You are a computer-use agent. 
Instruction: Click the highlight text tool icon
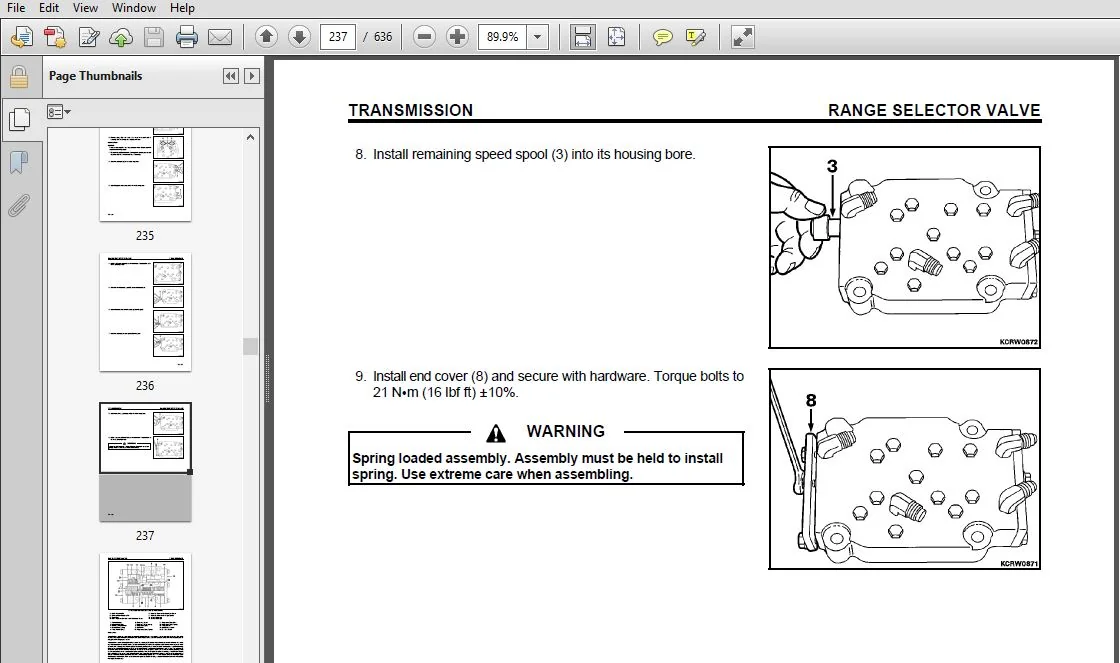[x=695, y=36]
